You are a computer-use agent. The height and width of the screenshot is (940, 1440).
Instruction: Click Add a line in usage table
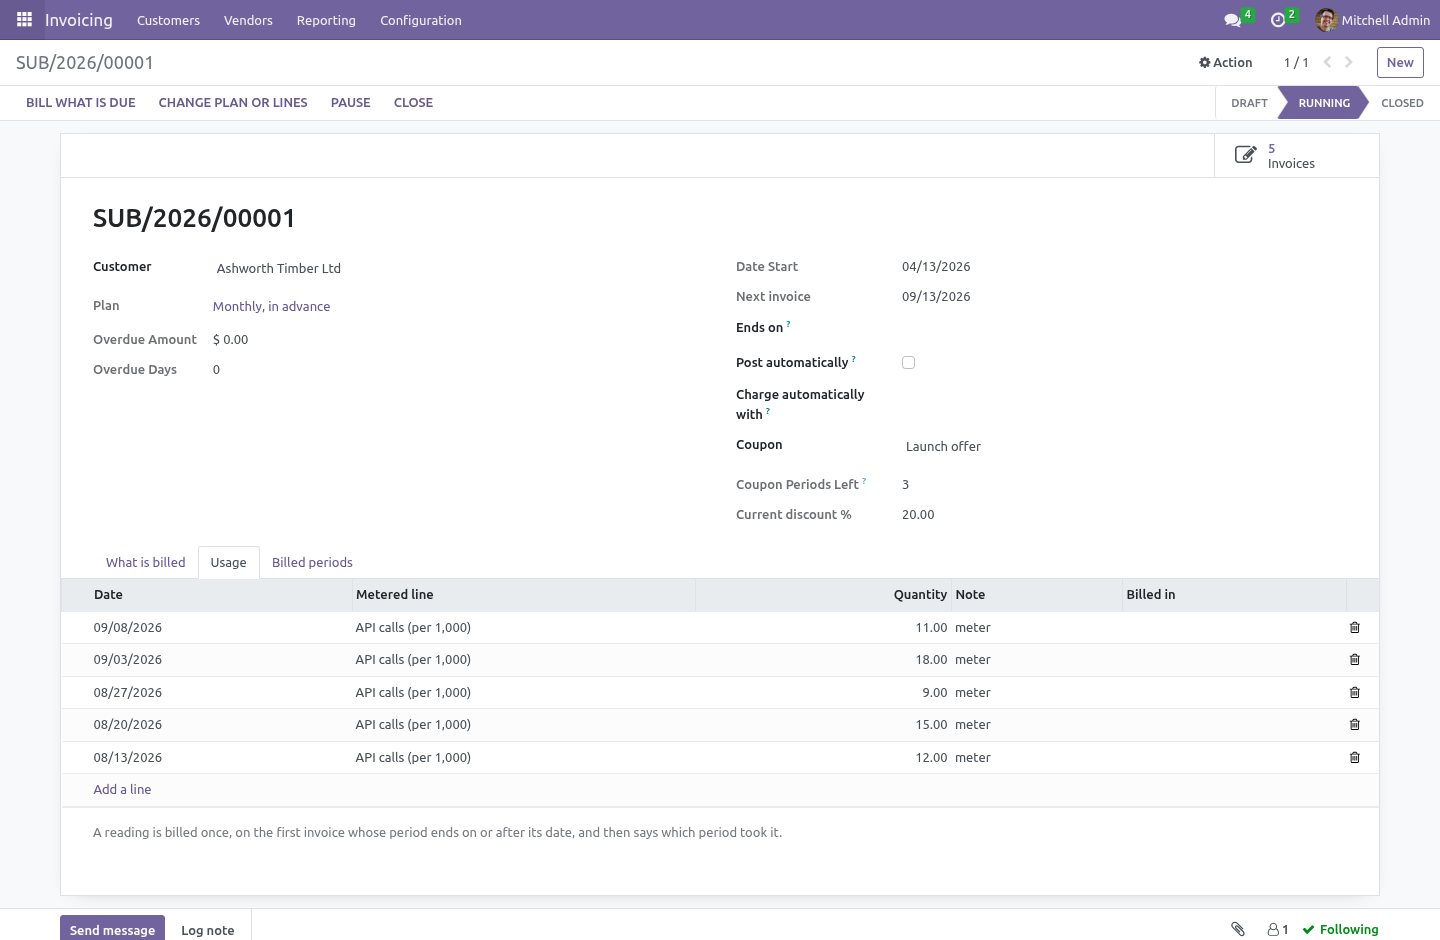[x=123, y=789]
